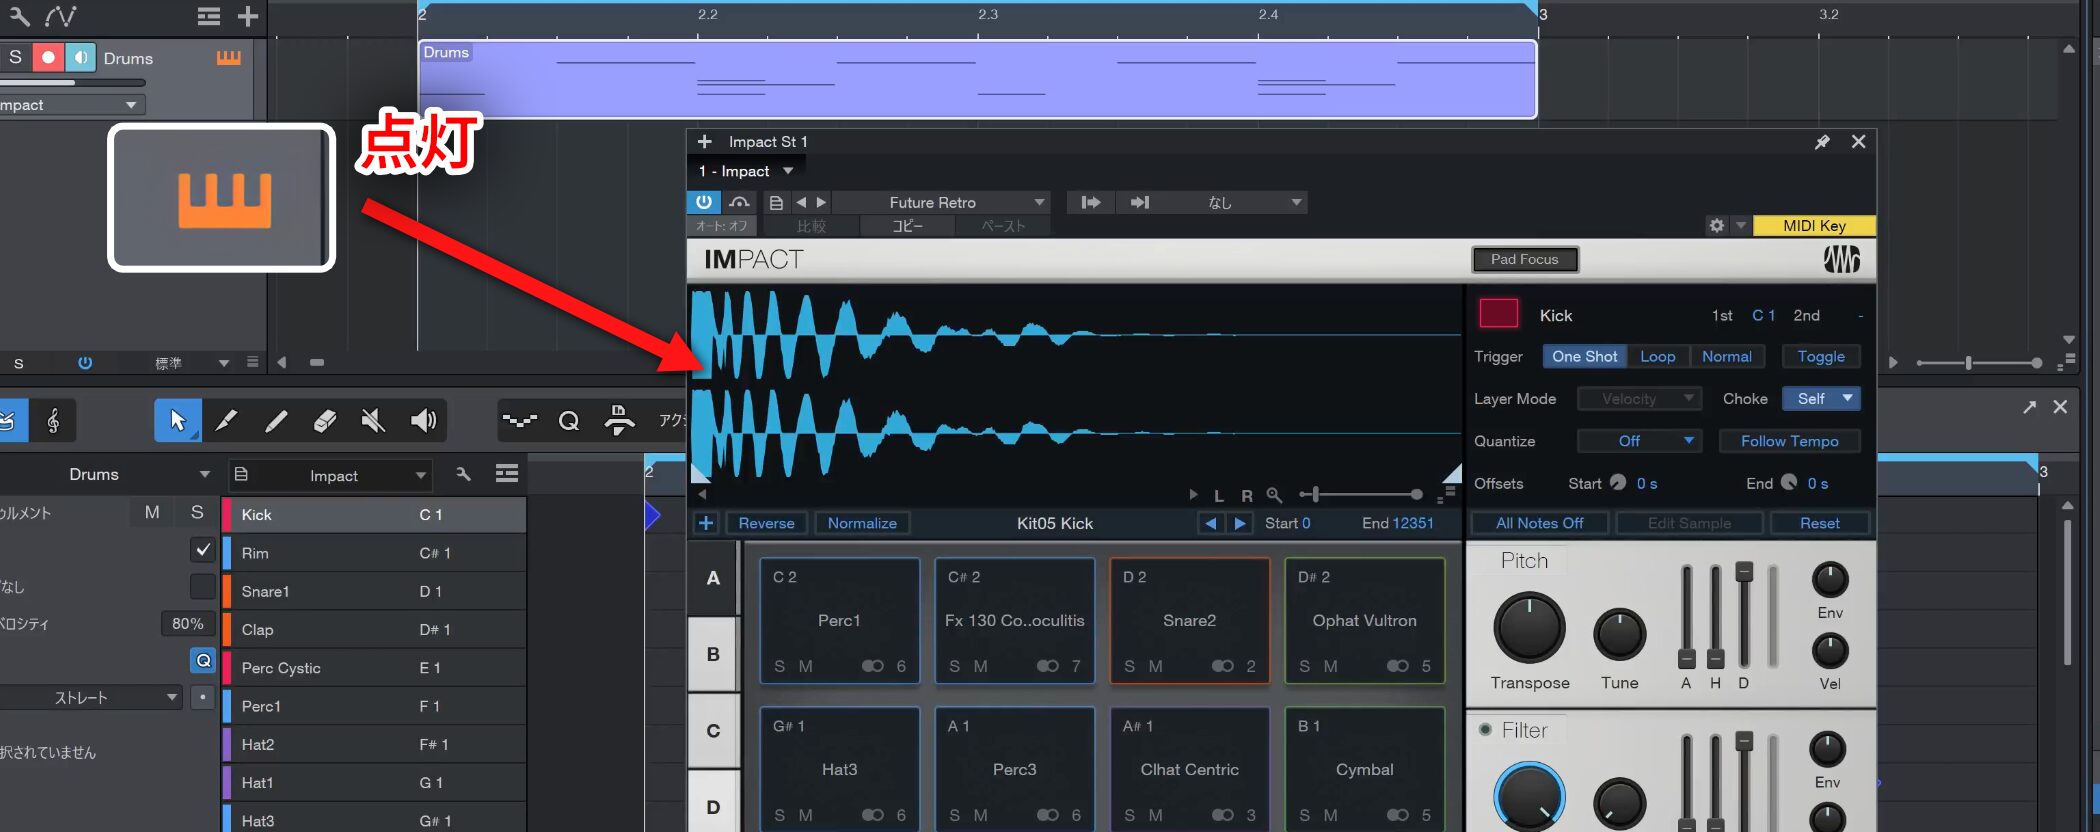
Task: Select the Eraser tool
Action: click(325, 421)
